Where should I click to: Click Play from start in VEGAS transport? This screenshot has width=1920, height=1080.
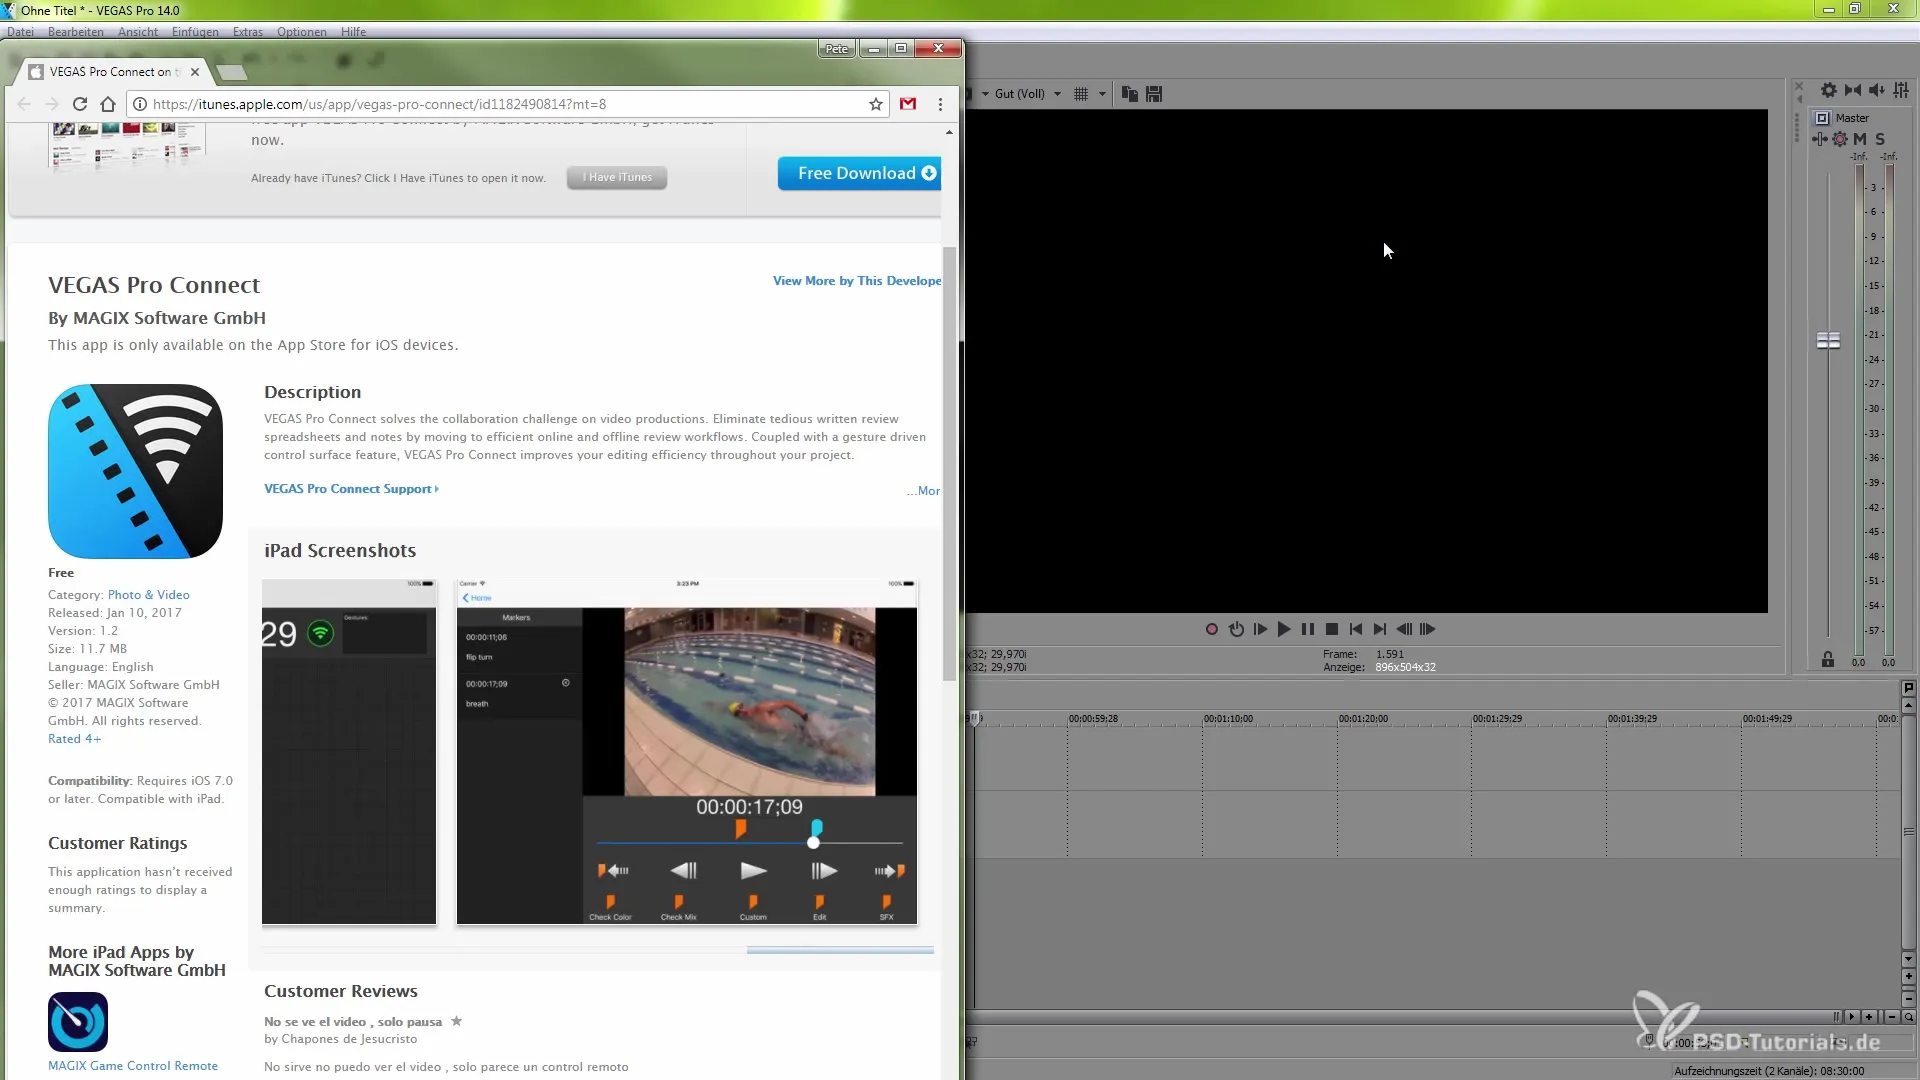[1260, 629]
